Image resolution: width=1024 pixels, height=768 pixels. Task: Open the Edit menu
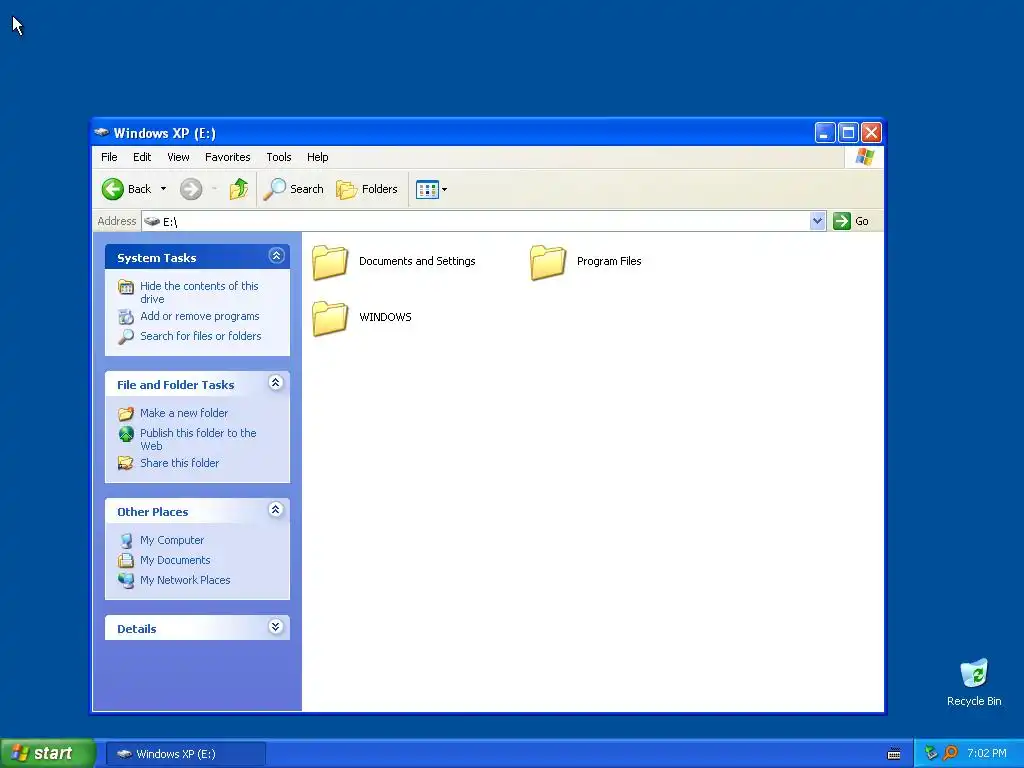click(x=142, y=157)
